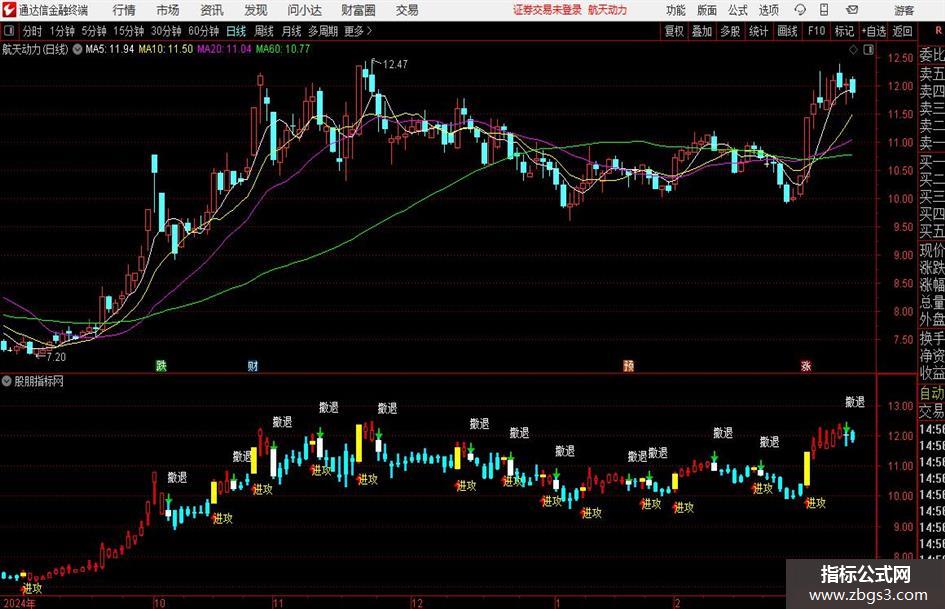Open 股朋指标网 sub-indicator settings icon
The image size is (945, 609).
click(6, 381)
